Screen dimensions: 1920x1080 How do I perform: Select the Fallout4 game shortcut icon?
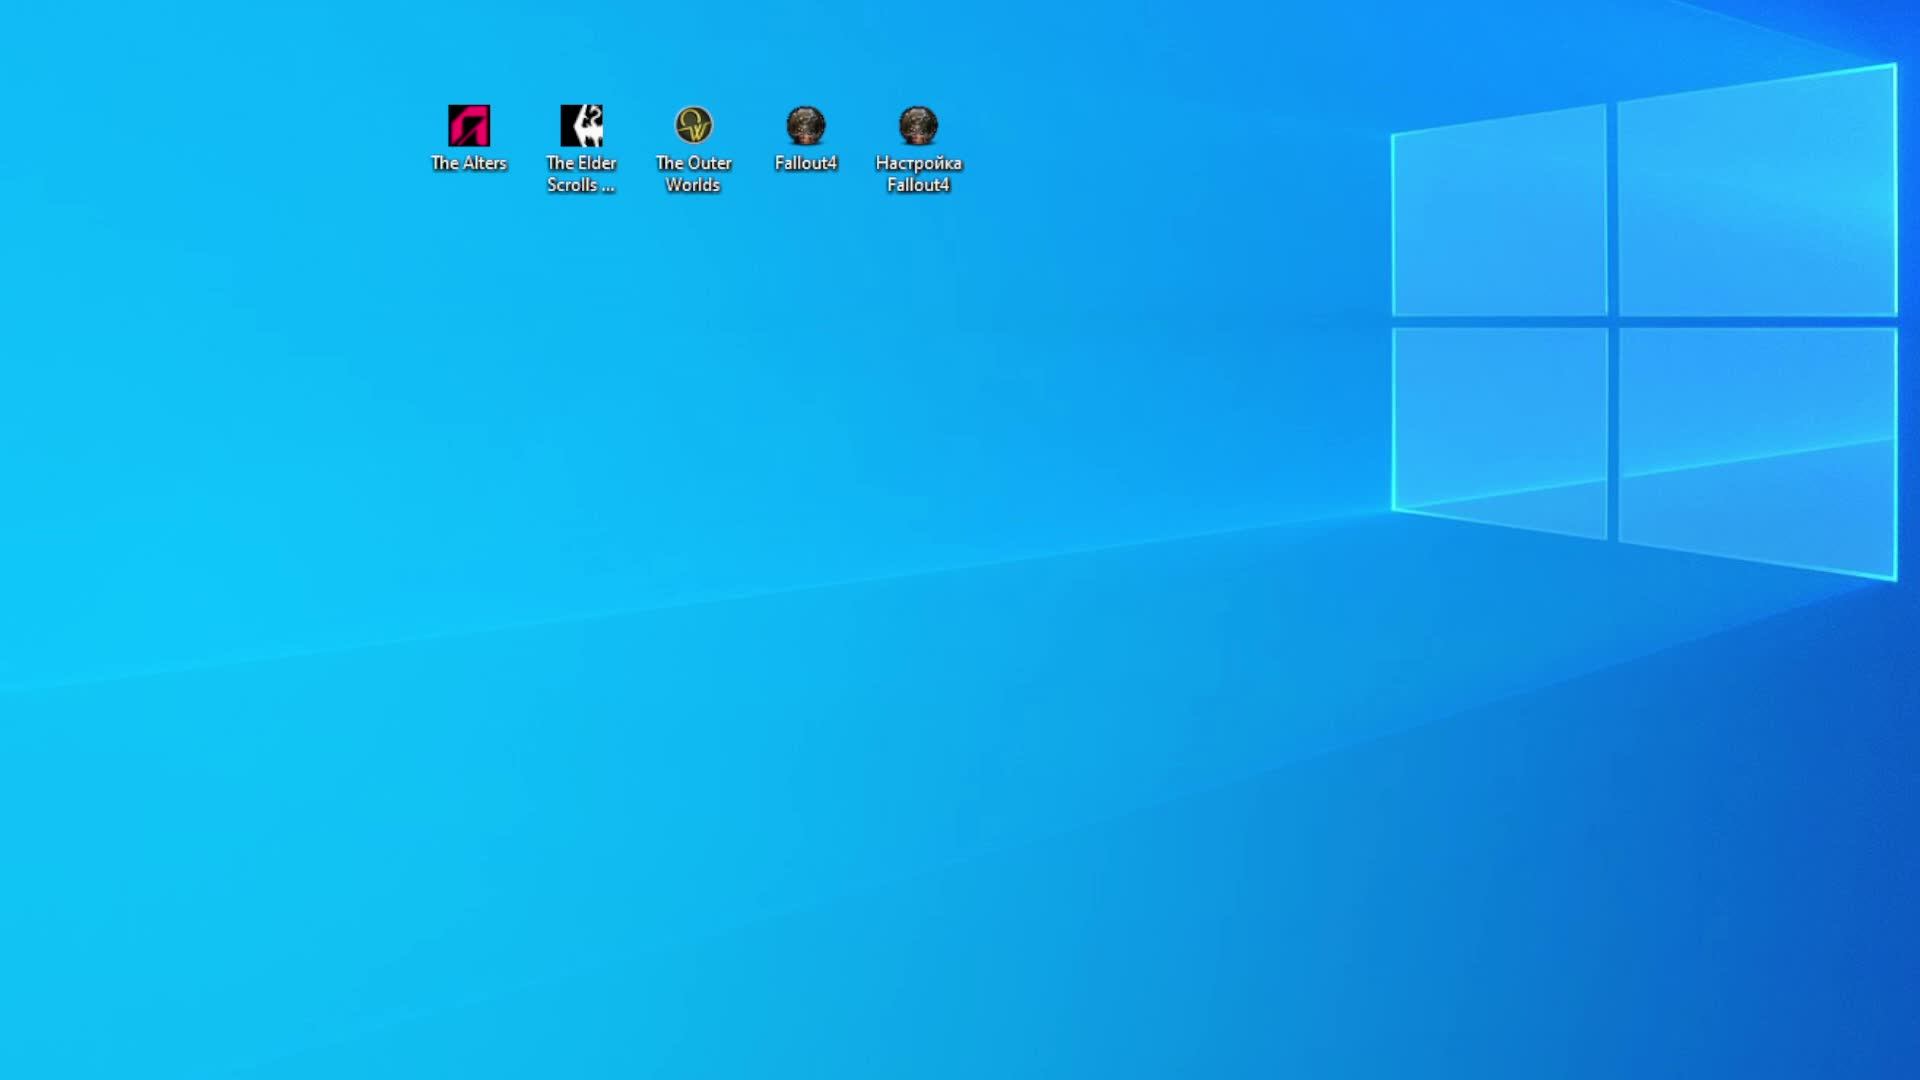pyautogui.click(x=805, y=126)
